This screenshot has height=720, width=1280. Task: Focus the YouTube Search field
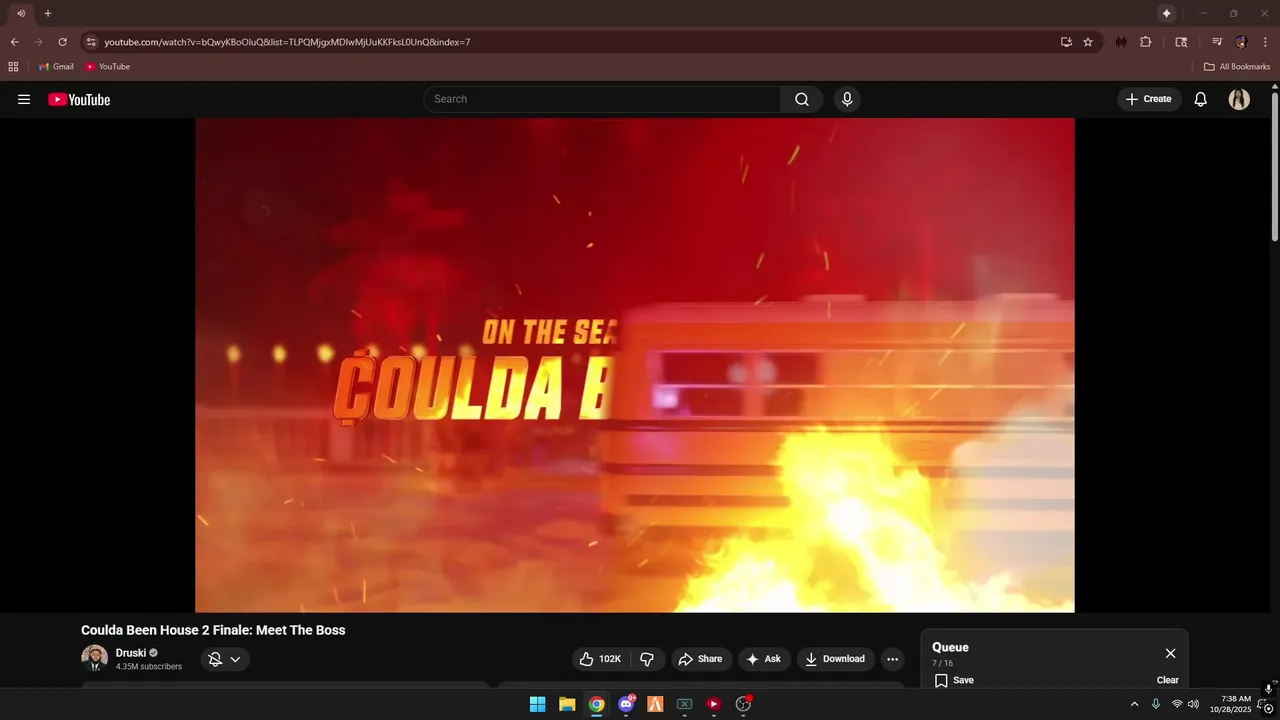pos(603,99)
